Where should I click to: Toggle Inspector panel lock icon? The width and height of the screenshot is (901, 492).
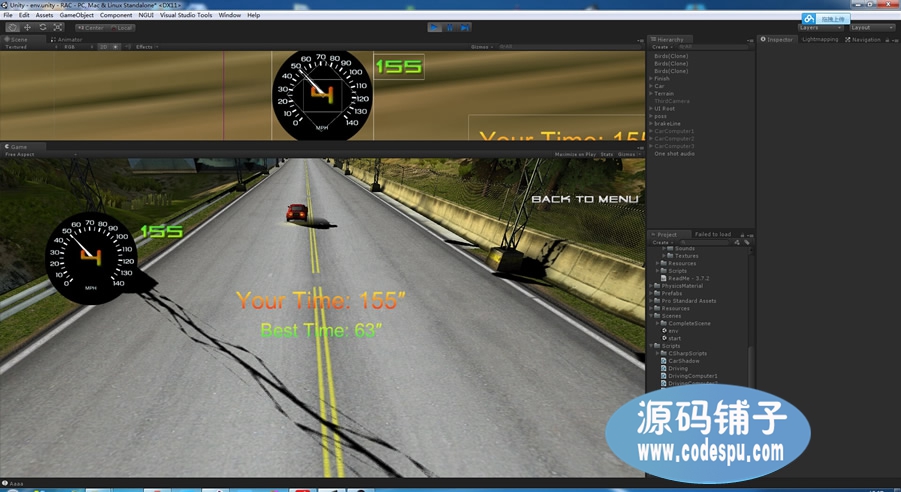point(887,40)
